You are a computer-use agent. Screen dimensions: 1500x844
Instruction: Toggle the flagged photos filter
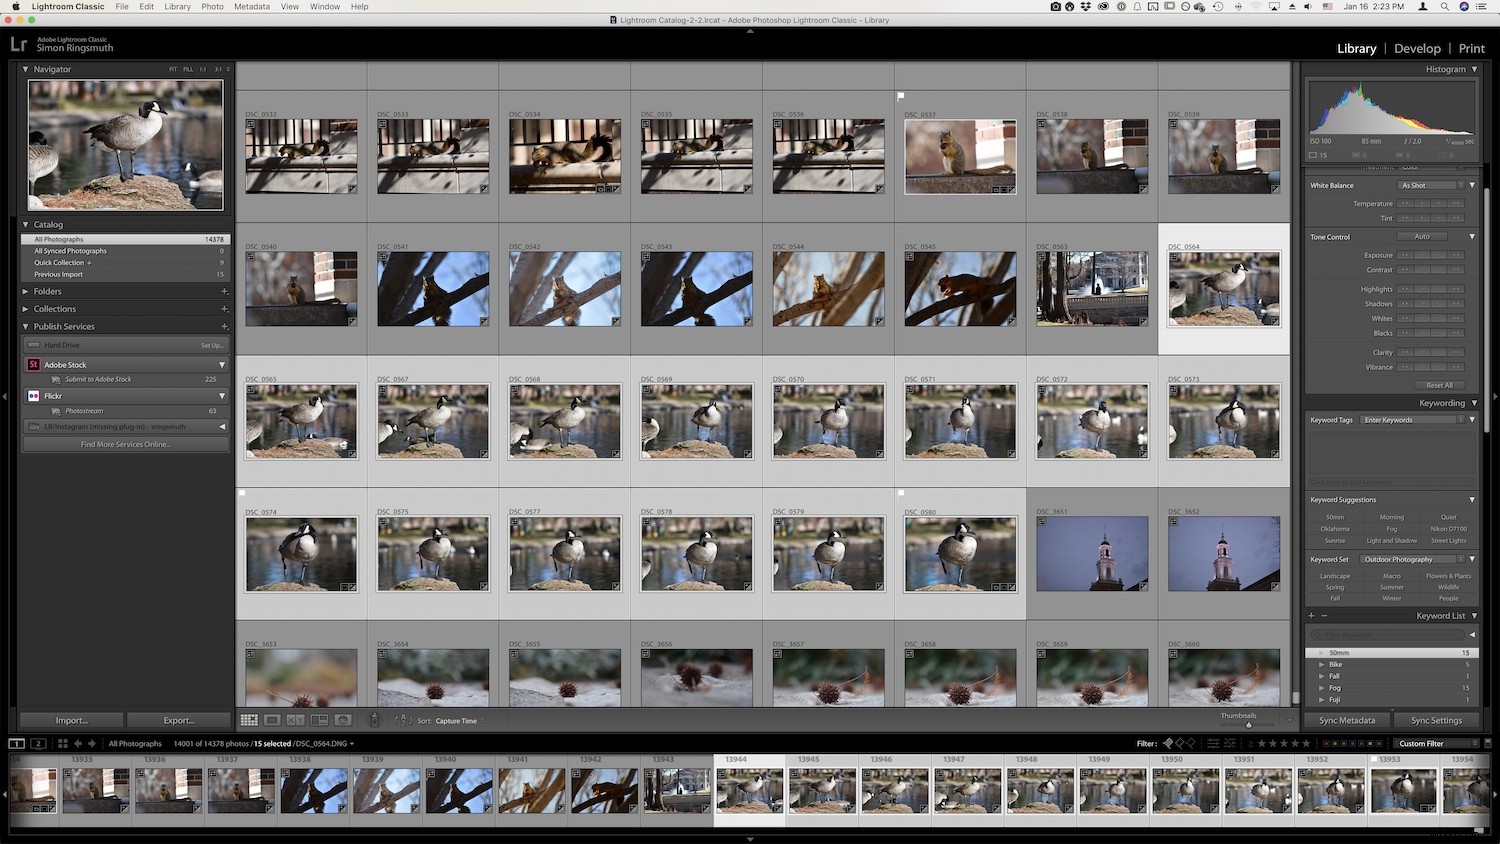pyautogui.click(x=1168, y=743)
